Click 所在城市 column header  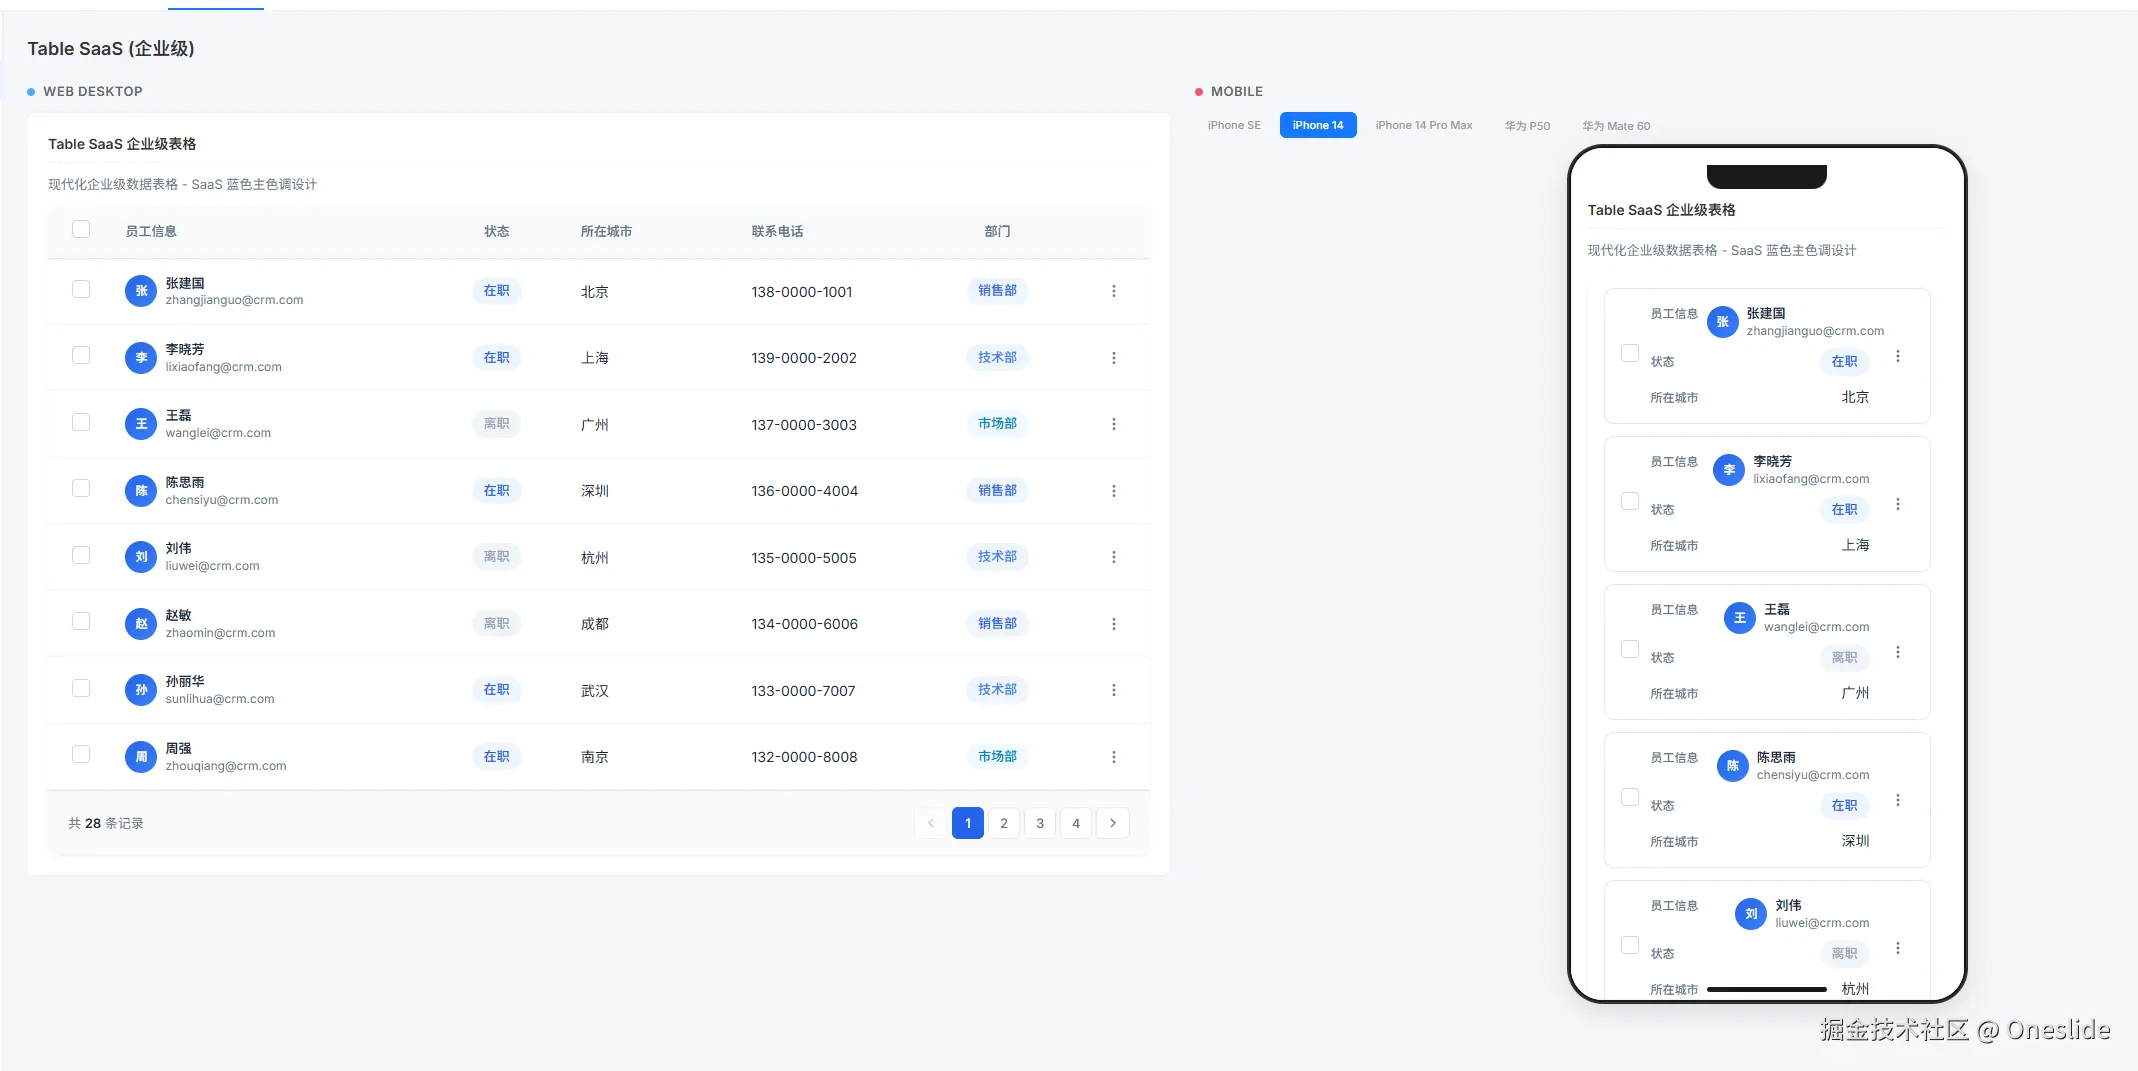point(606,231)
